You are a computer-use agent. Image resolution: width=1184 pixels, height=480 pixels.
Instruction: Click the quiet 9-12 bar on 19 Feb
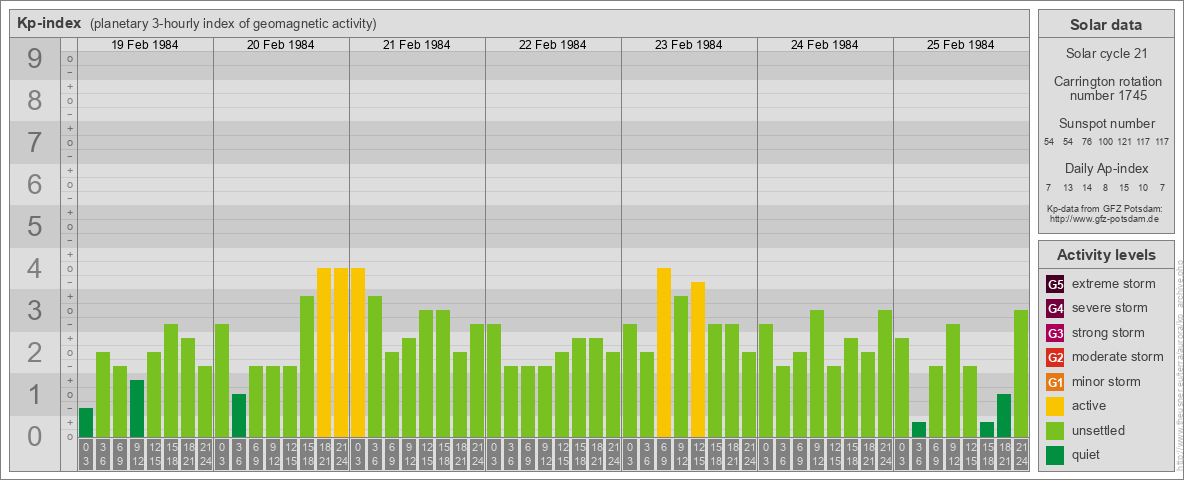click(137, 408)
